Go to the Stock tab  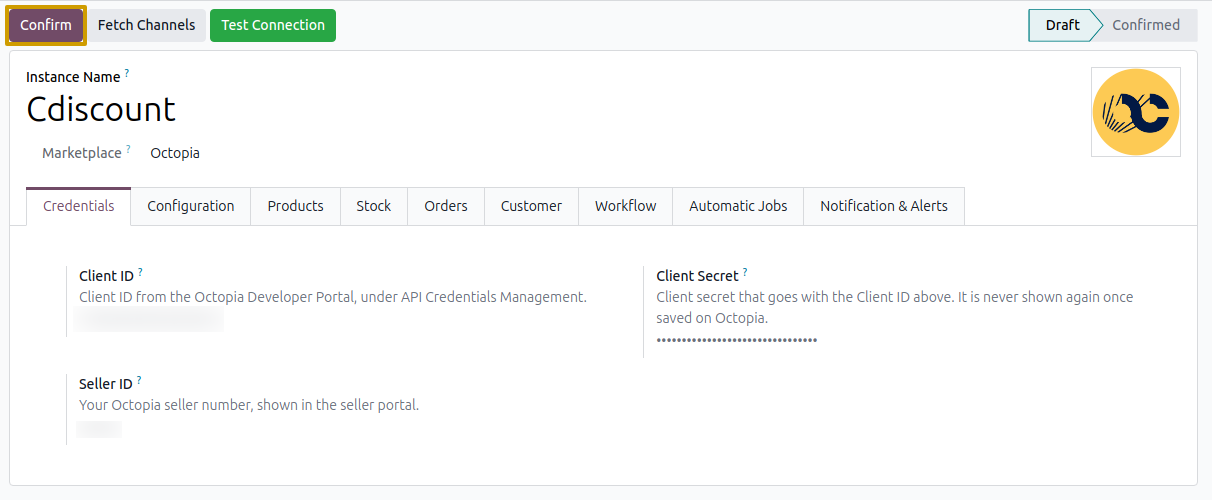(x=374, y=206)
